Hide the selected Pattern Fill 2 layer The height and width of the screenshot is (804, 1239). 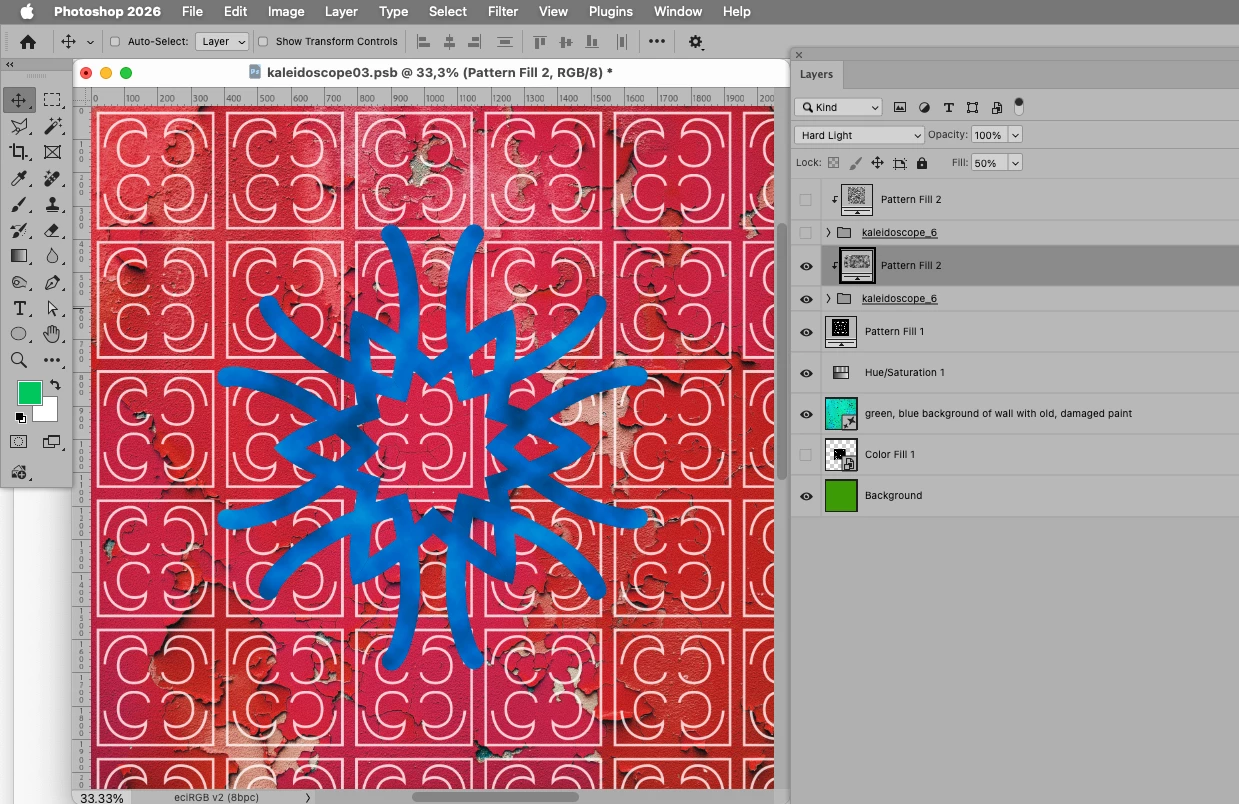click(806, 266)
